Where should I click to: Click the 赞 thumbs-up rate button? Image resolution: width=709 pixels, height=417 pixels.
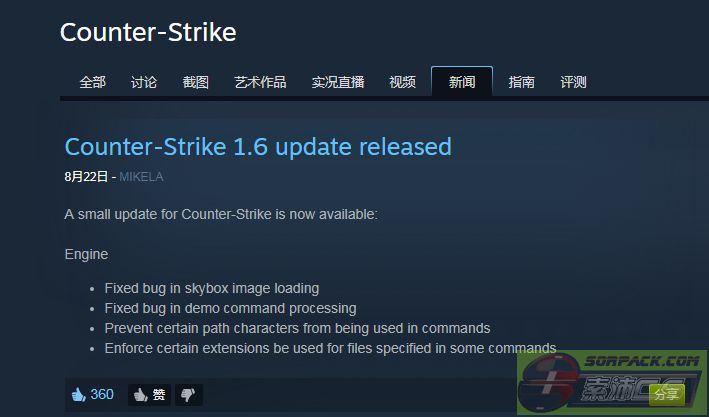coord(149,395)
